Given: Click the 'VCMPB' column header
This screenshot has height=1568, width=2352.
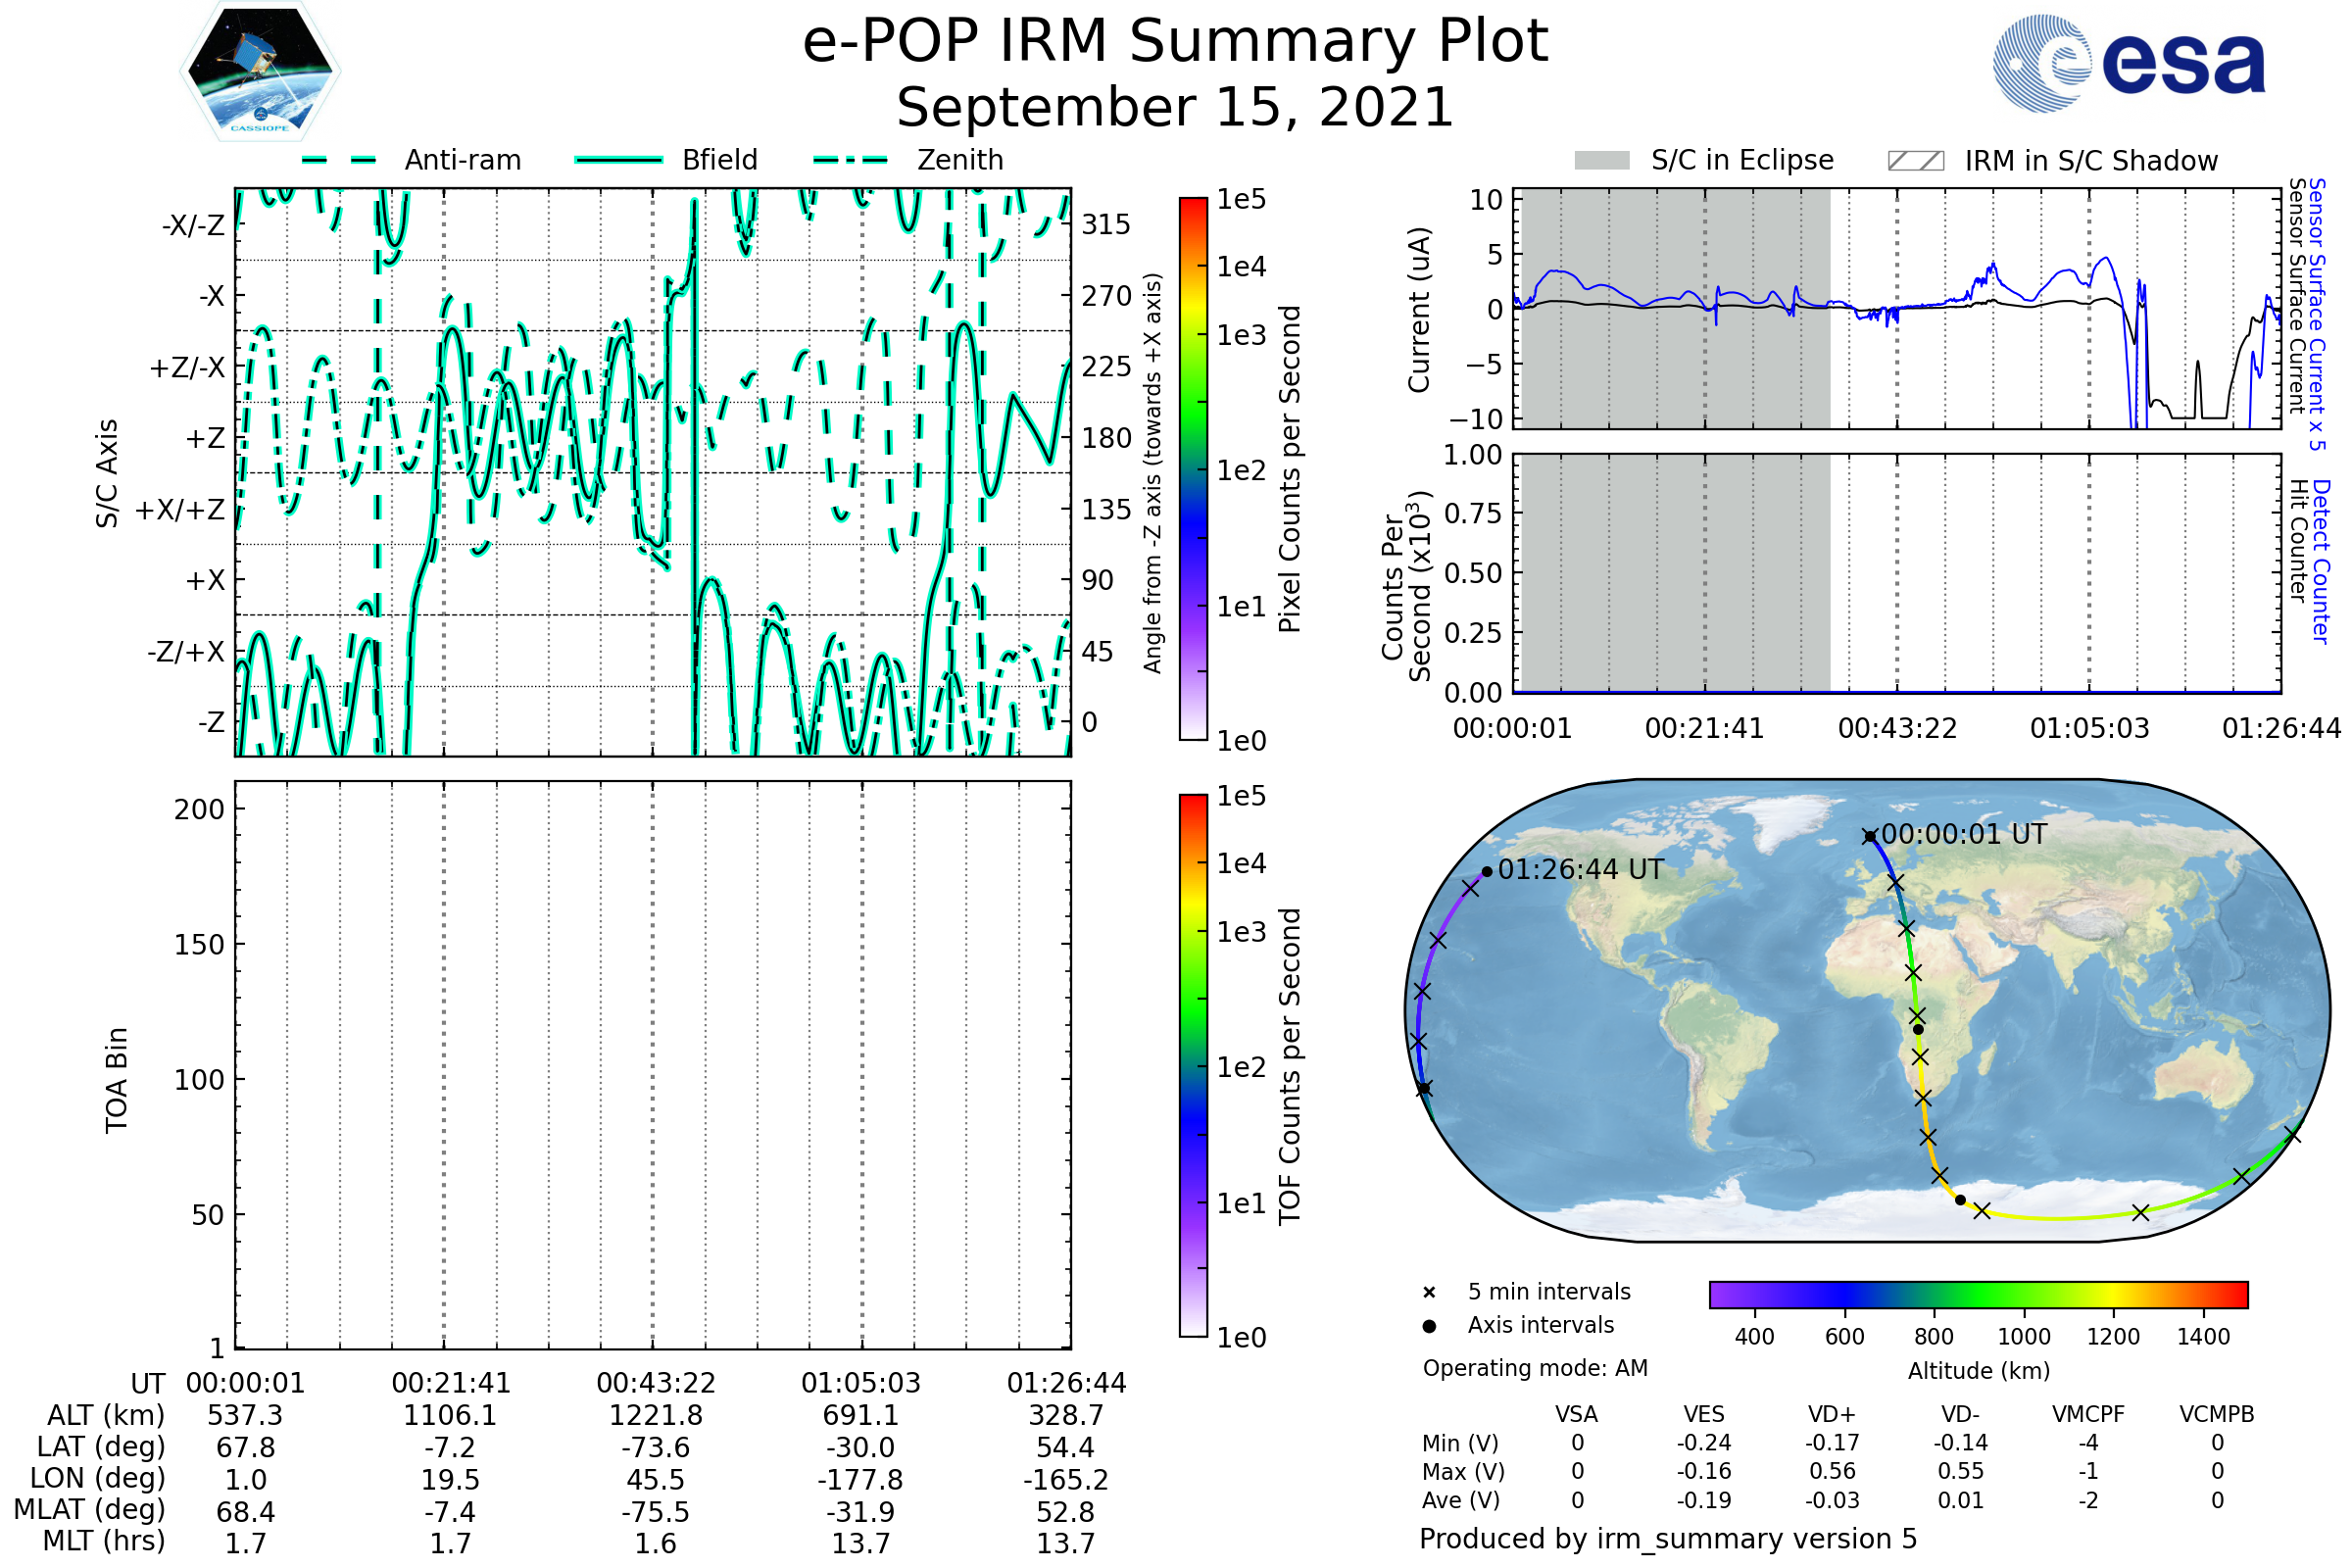Looking at the screenshot, I should click(2217, 1414).
